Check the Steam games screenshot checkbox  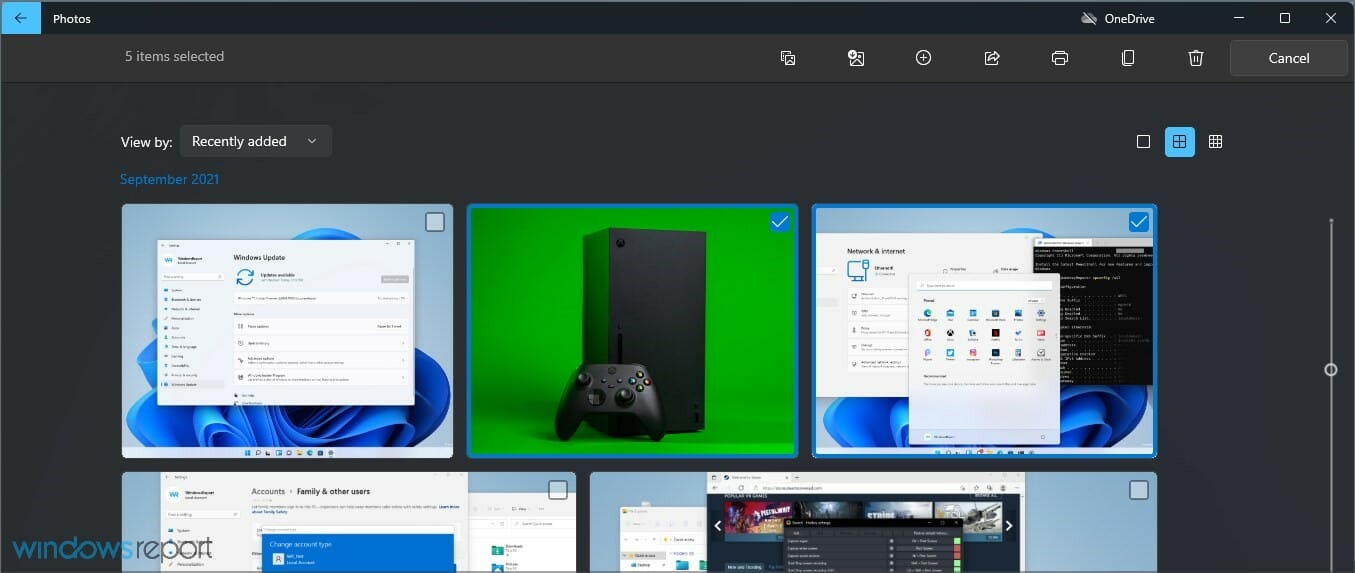[1139, 490]
